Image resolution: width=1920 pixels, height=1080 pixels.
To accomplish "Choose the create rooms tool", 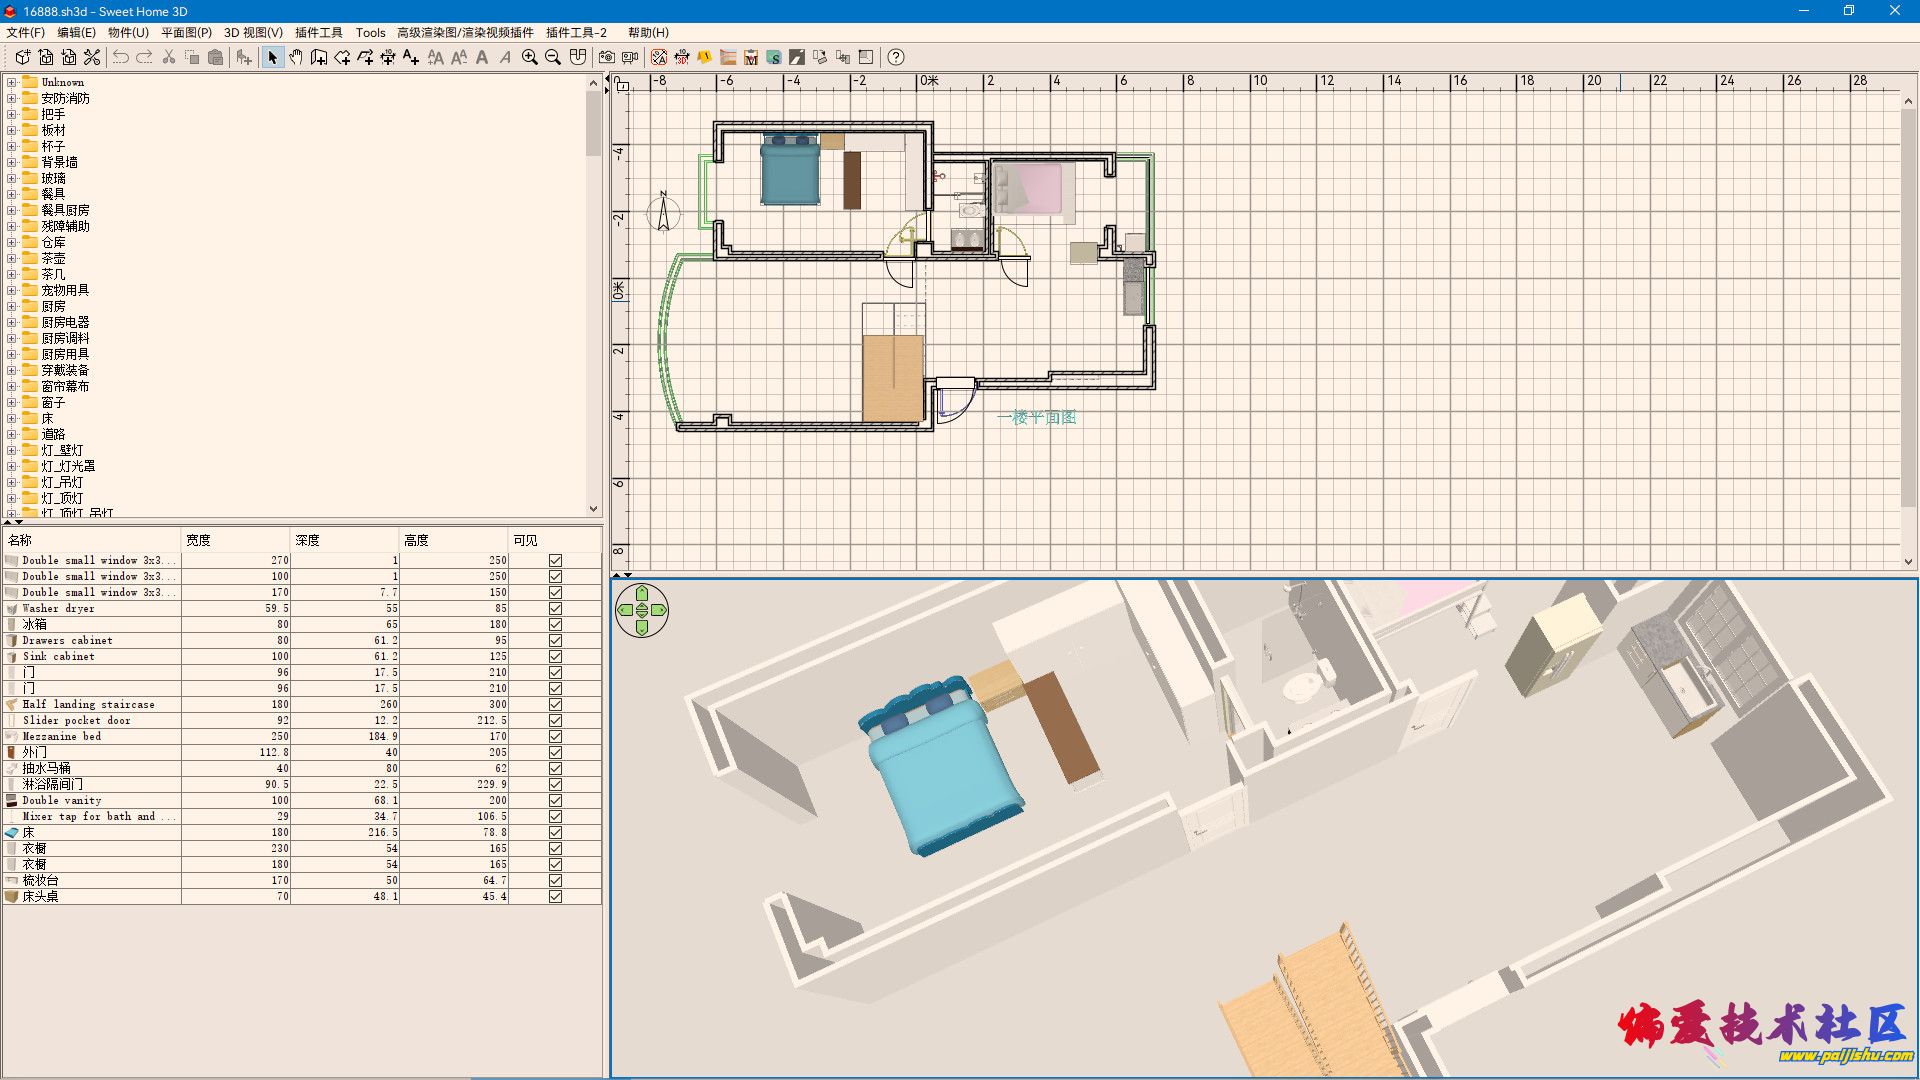I will tap(342, 57).
